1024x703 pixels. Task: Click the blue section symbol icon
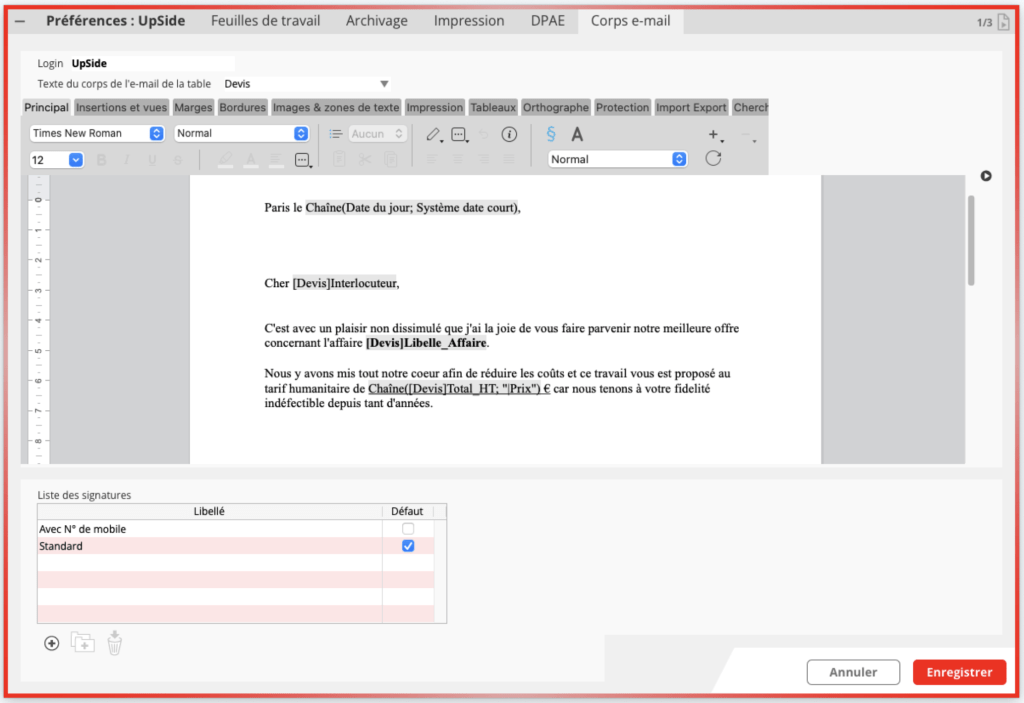(551, 134)
